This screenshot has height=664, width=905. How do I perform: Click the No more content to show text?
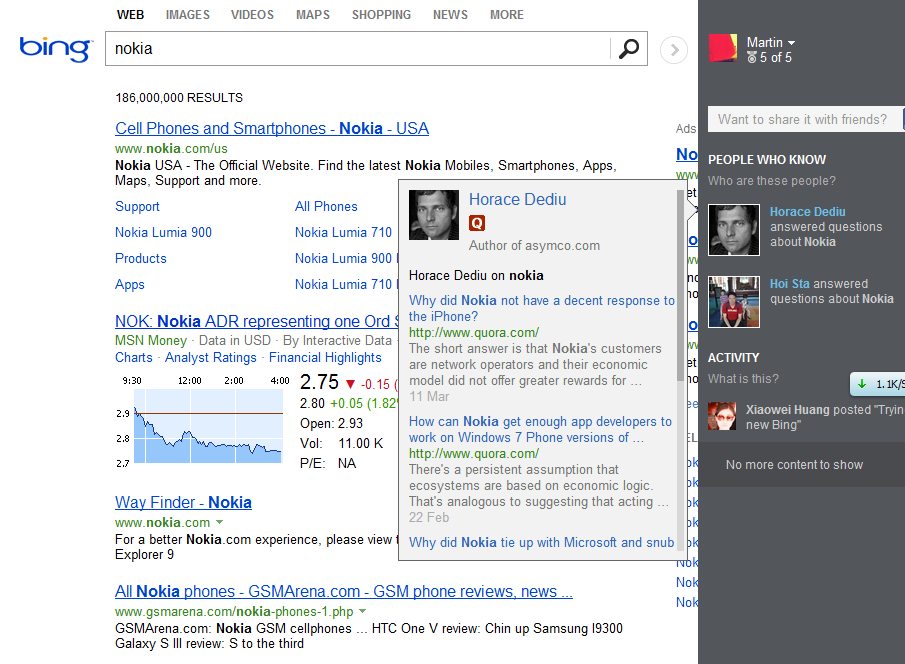point(794,465)
